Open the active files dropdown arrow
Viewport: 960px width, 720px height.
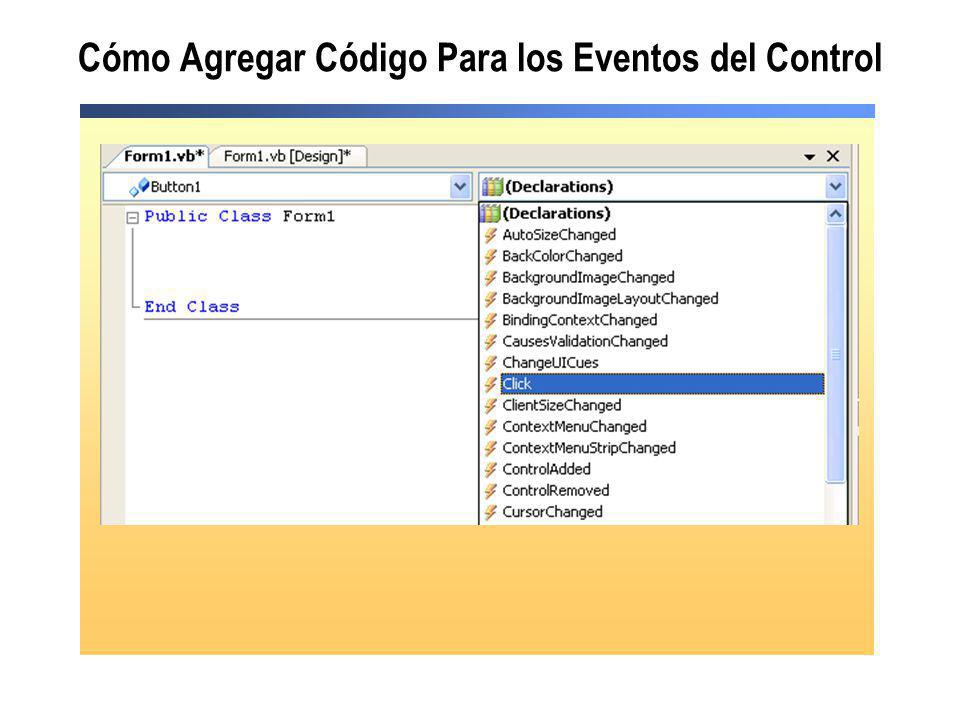click(809, 157)
